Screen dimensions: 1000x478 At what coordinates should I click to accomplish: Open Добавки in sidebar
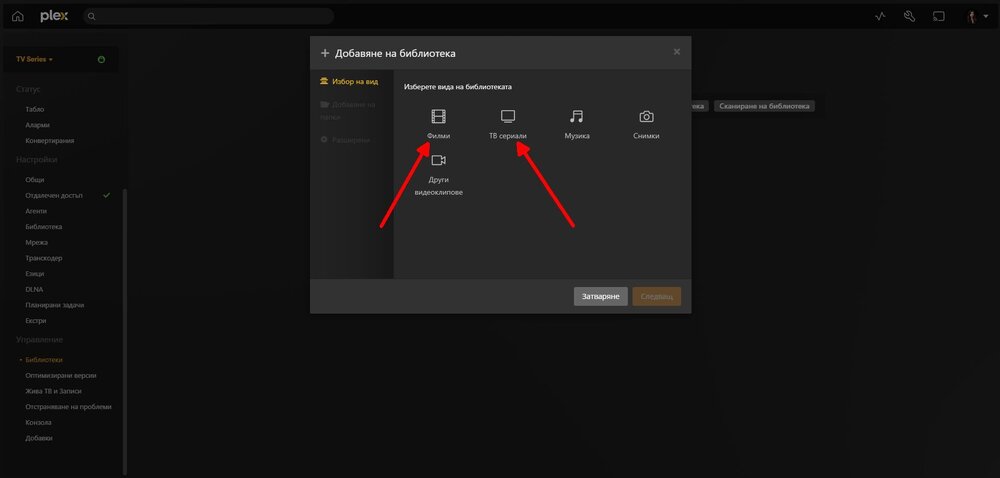tap(39, 438)
